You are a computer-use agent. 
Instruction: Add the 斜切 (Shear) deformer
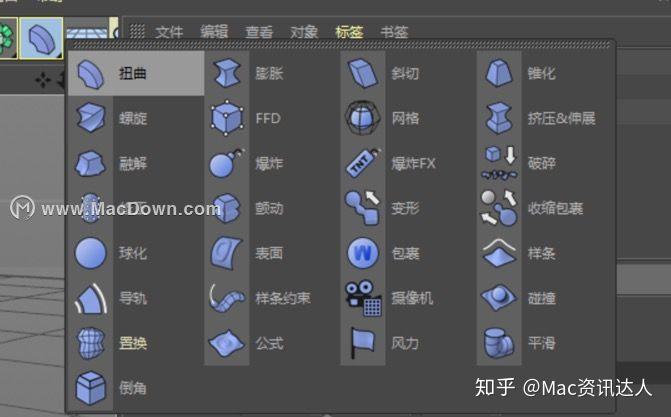[408, 73]
